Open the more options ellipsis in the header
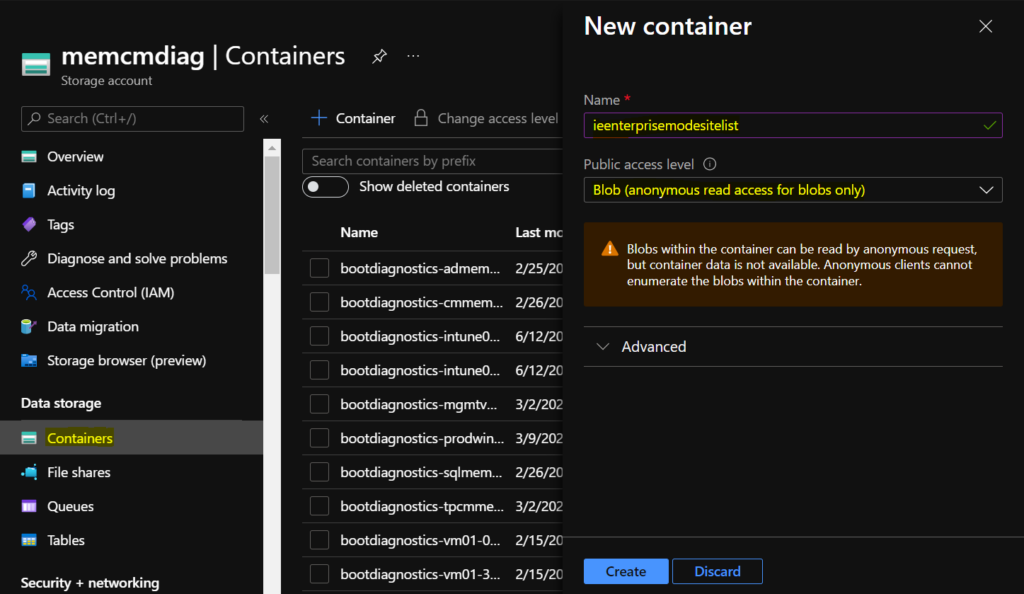 tap(413, 56)
